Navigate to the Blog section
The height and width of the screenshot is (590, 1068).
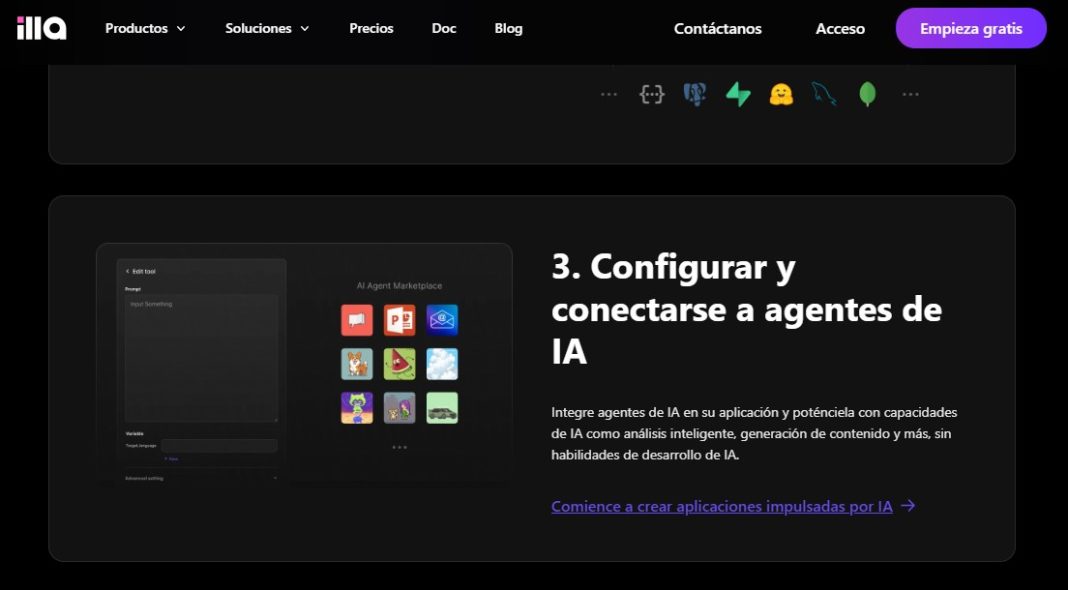point(508,28)
